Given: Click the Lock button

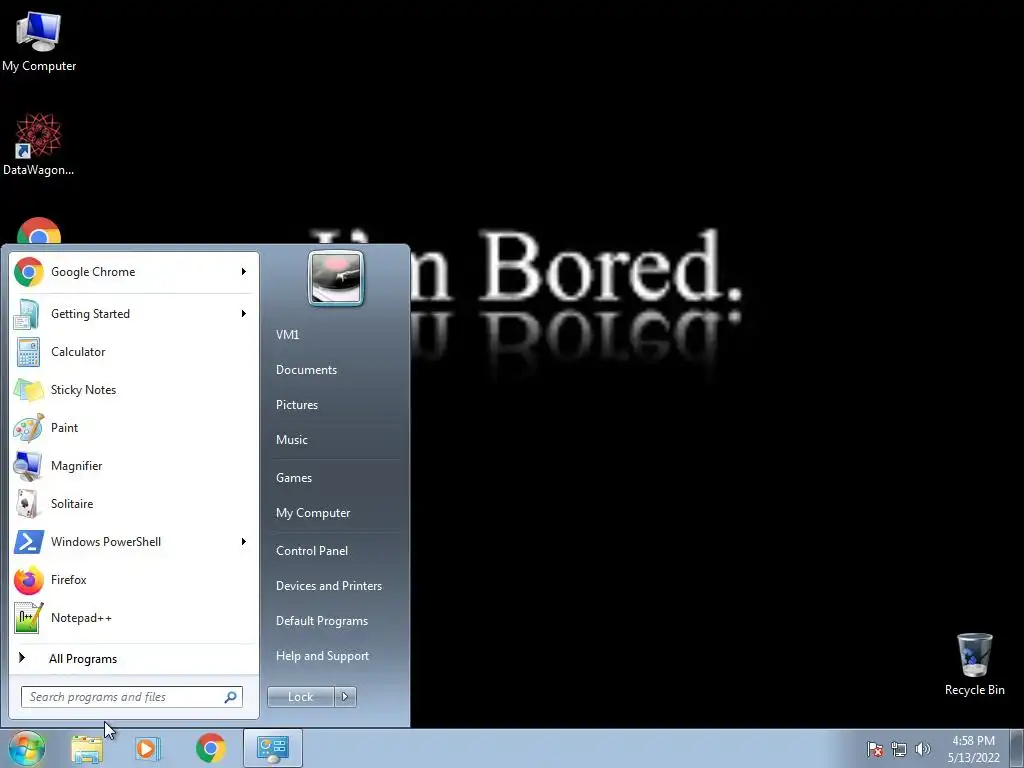Looking at the screenshot, I should coord(301,697).
